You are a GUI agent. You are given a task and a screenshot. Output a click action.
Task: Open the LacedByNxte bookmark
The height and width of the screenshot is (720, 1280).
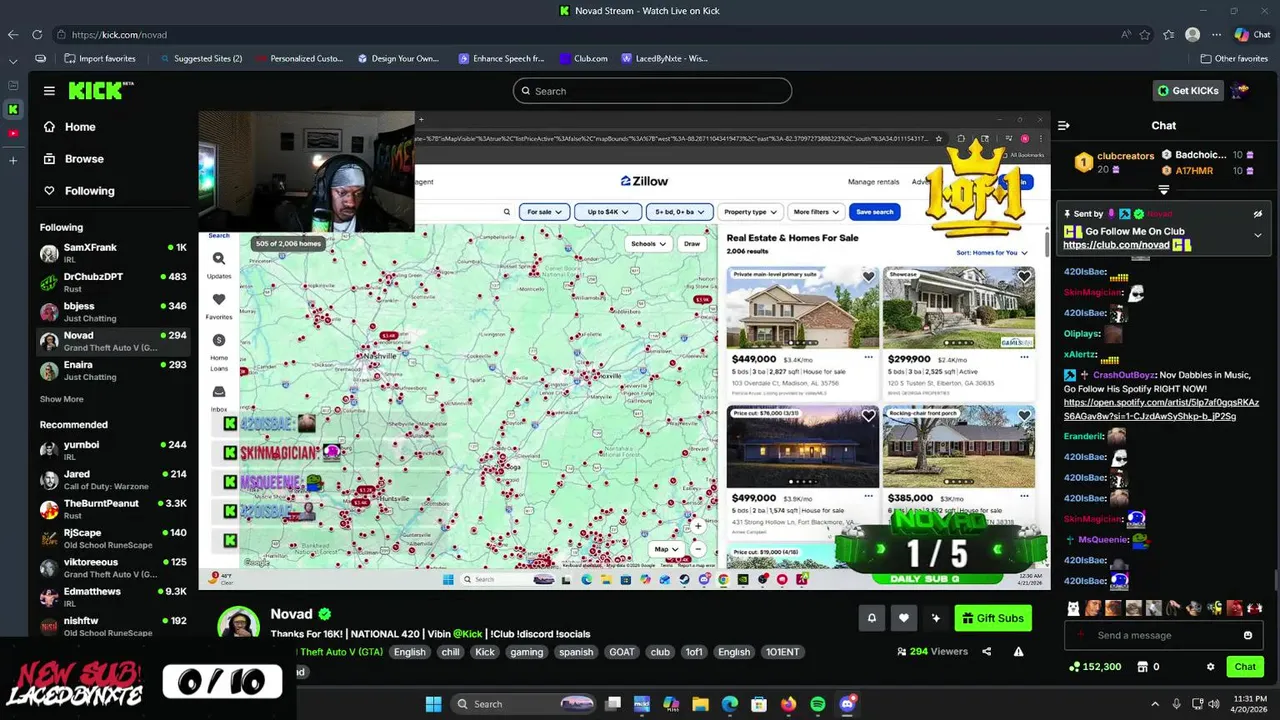coord(665,59)
